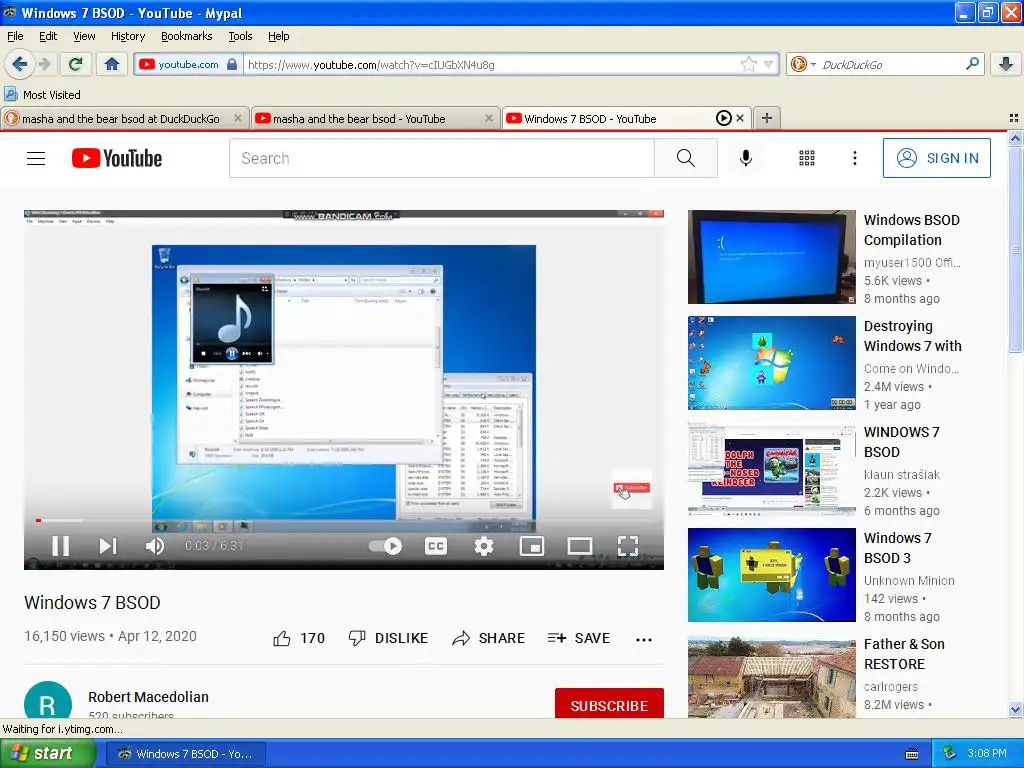
Task: Click the SAVE to playlist button
Action: coord(579,638)
